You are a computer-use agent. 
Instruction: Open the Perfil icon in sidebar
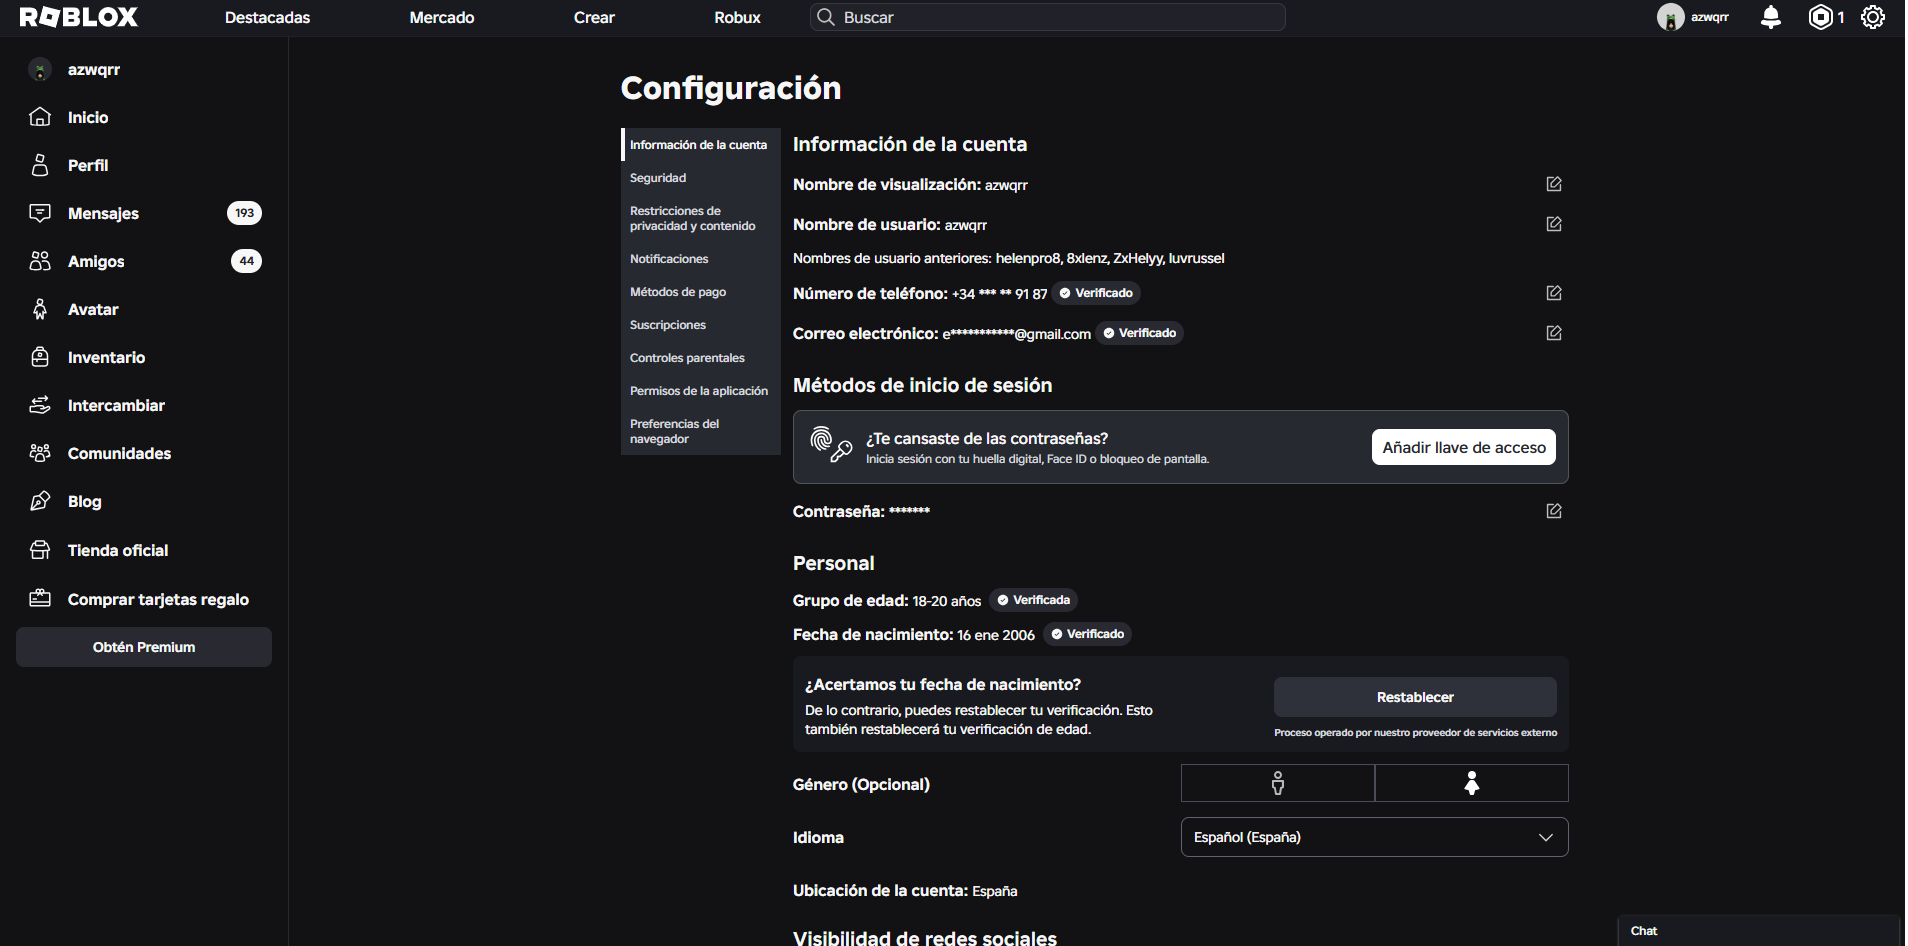pos(40,165)
